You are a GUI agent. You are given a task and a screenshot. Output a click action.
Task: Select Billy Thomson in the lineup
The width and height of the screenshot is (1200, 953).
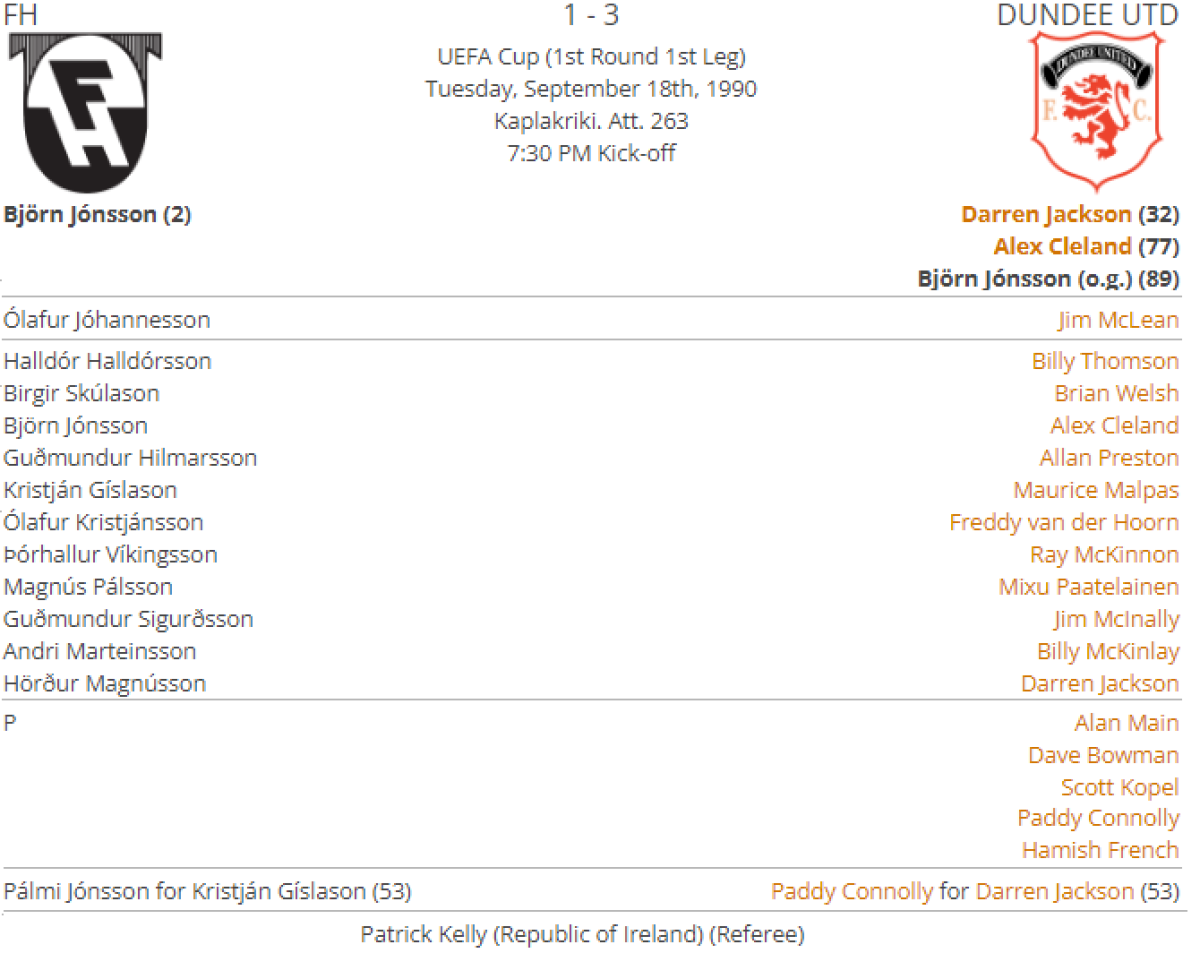[x=1105, y=361]
